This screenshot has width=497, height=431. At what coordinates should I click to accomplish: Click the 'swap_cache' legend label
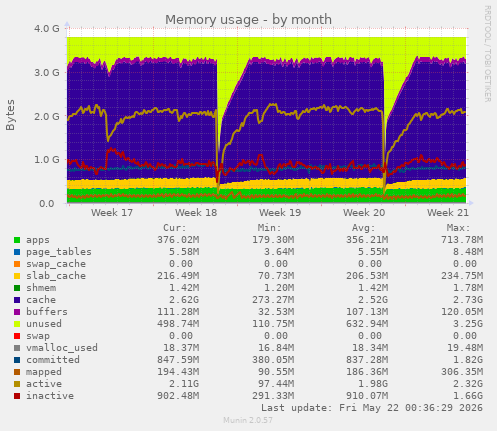click(x=56, y=264)
